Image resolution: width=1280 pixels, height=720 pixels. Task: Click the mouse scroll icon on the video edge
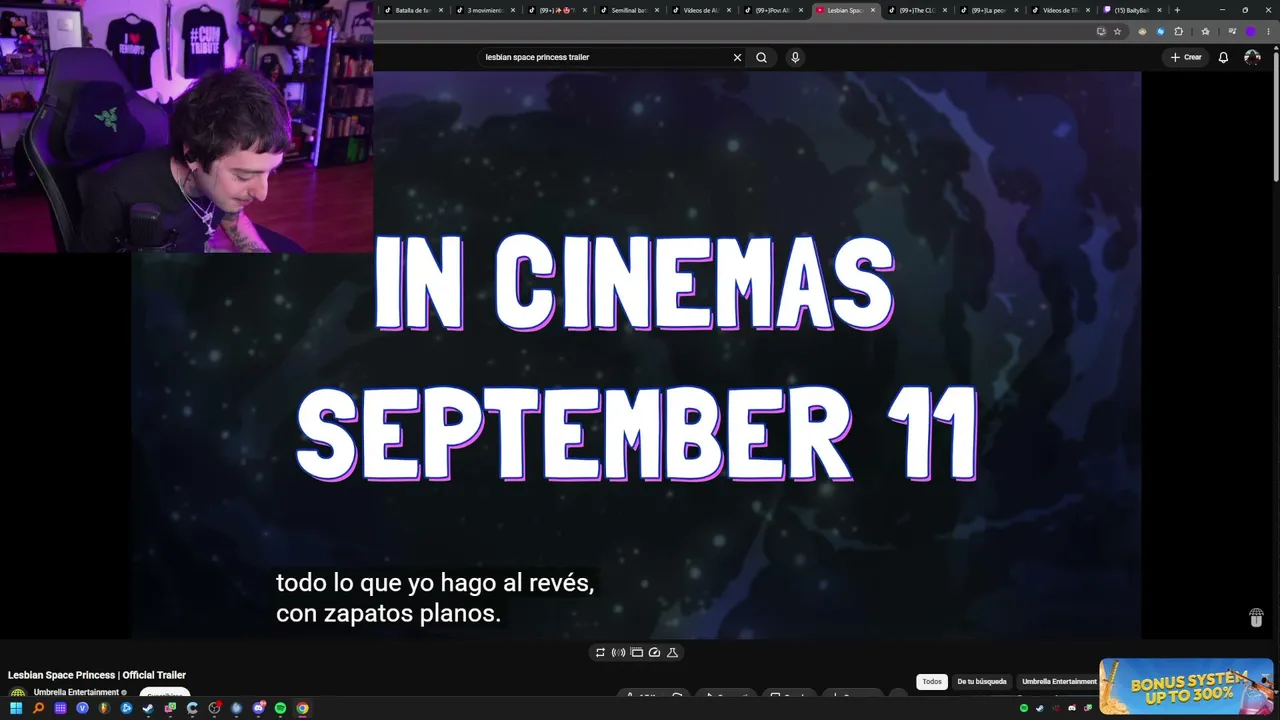click(x=1256, y=618)
